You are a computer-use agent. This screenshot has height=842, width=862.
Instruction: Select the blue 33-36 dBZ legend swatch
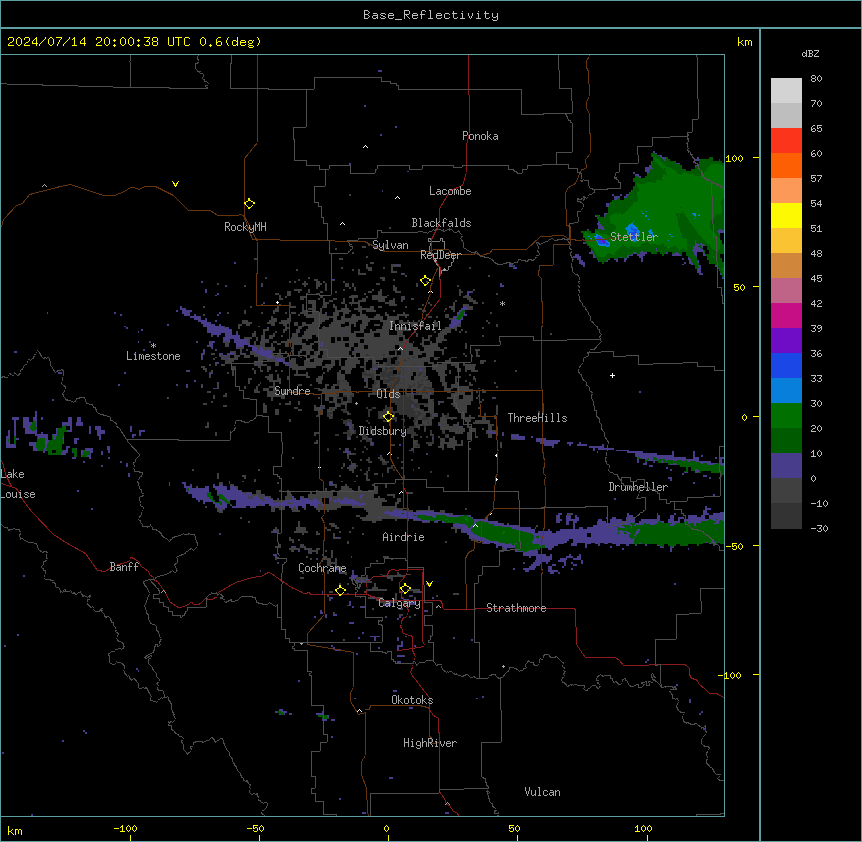click(786, 365)
